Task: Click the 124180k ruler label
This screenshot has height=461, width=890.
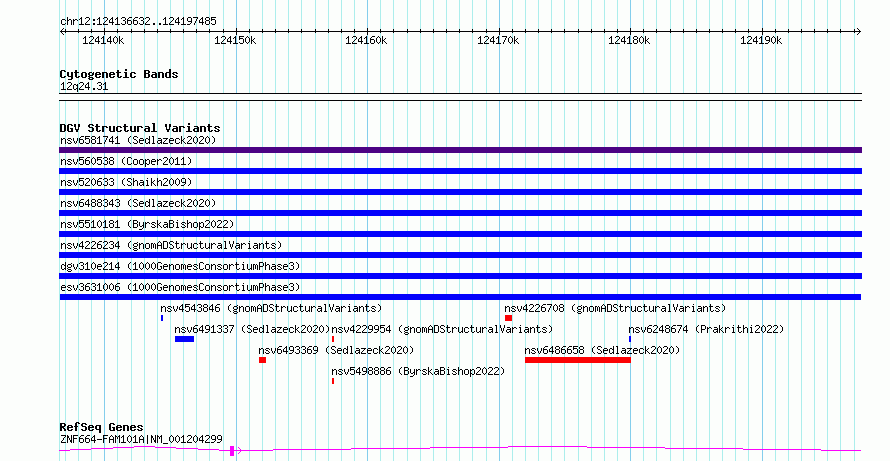Action: coord(629,40)
